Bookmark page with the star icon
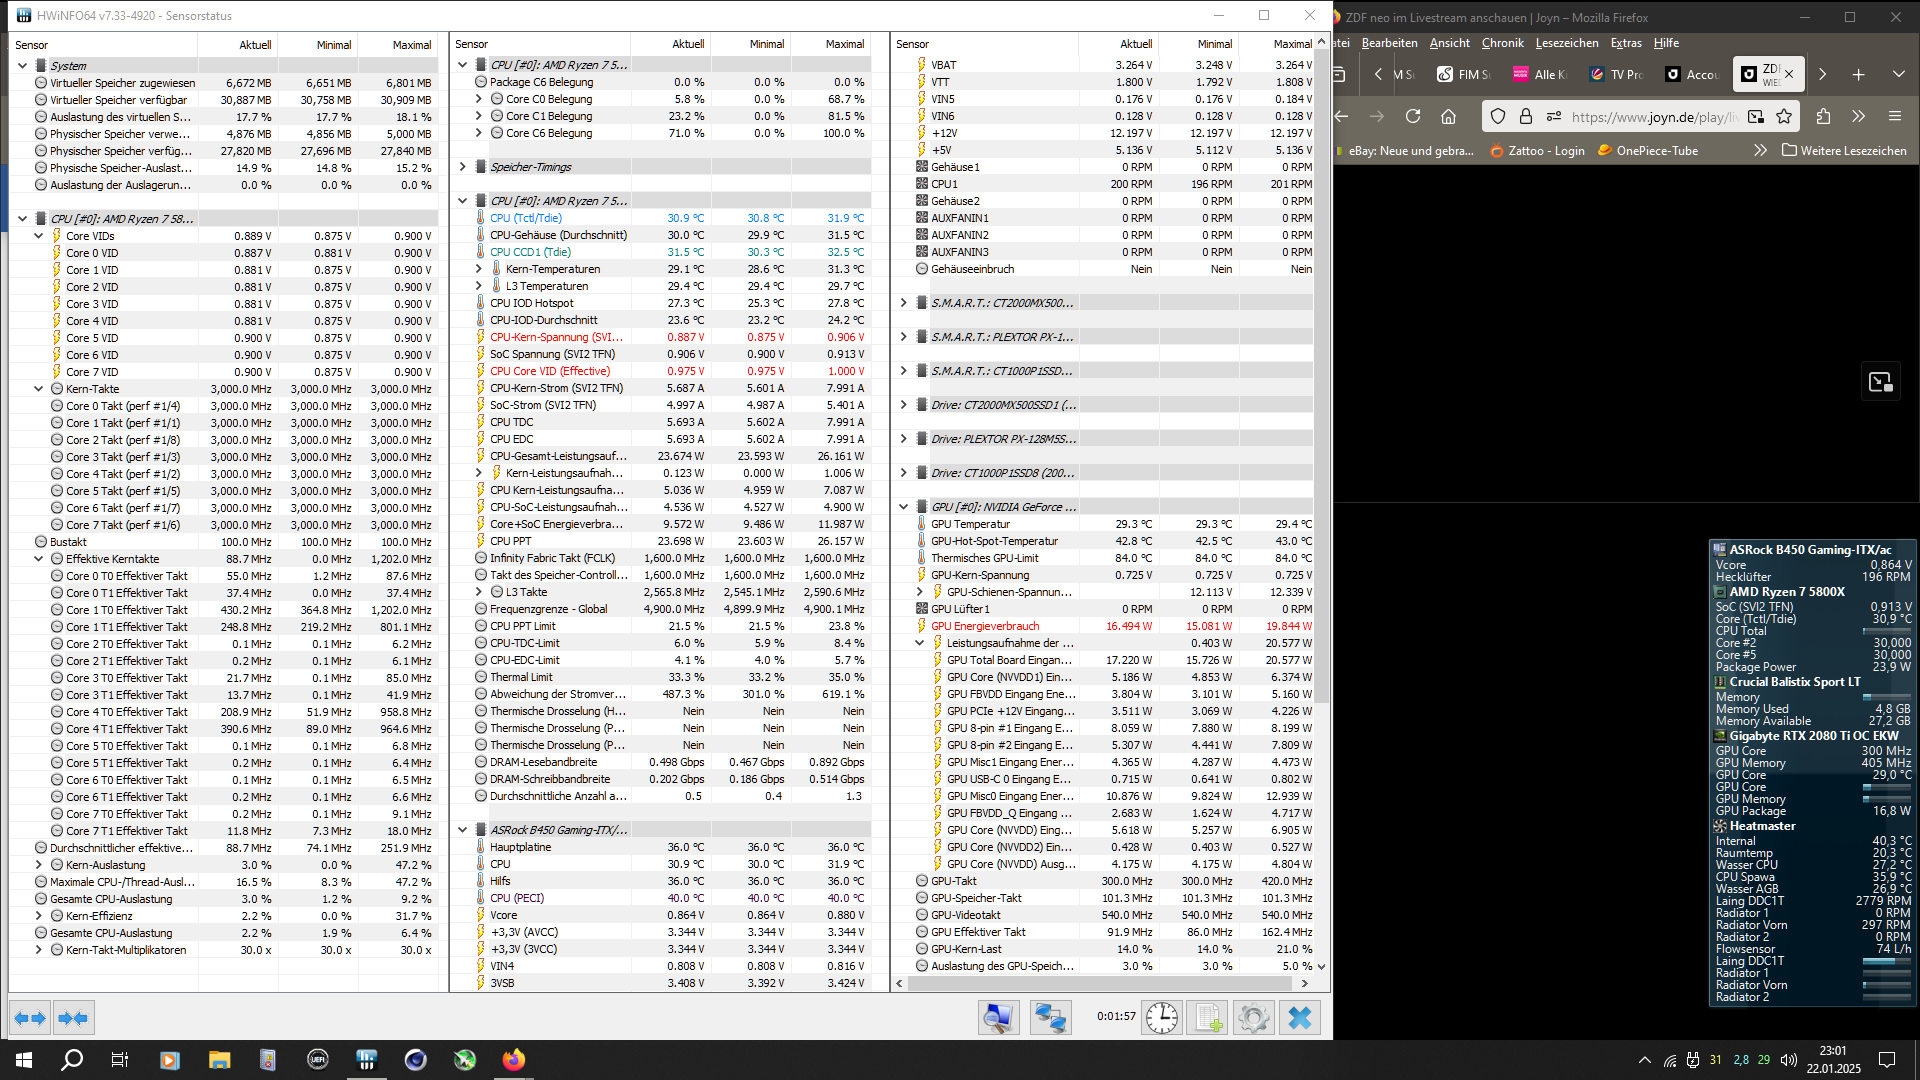 (x=1784, y=117)
